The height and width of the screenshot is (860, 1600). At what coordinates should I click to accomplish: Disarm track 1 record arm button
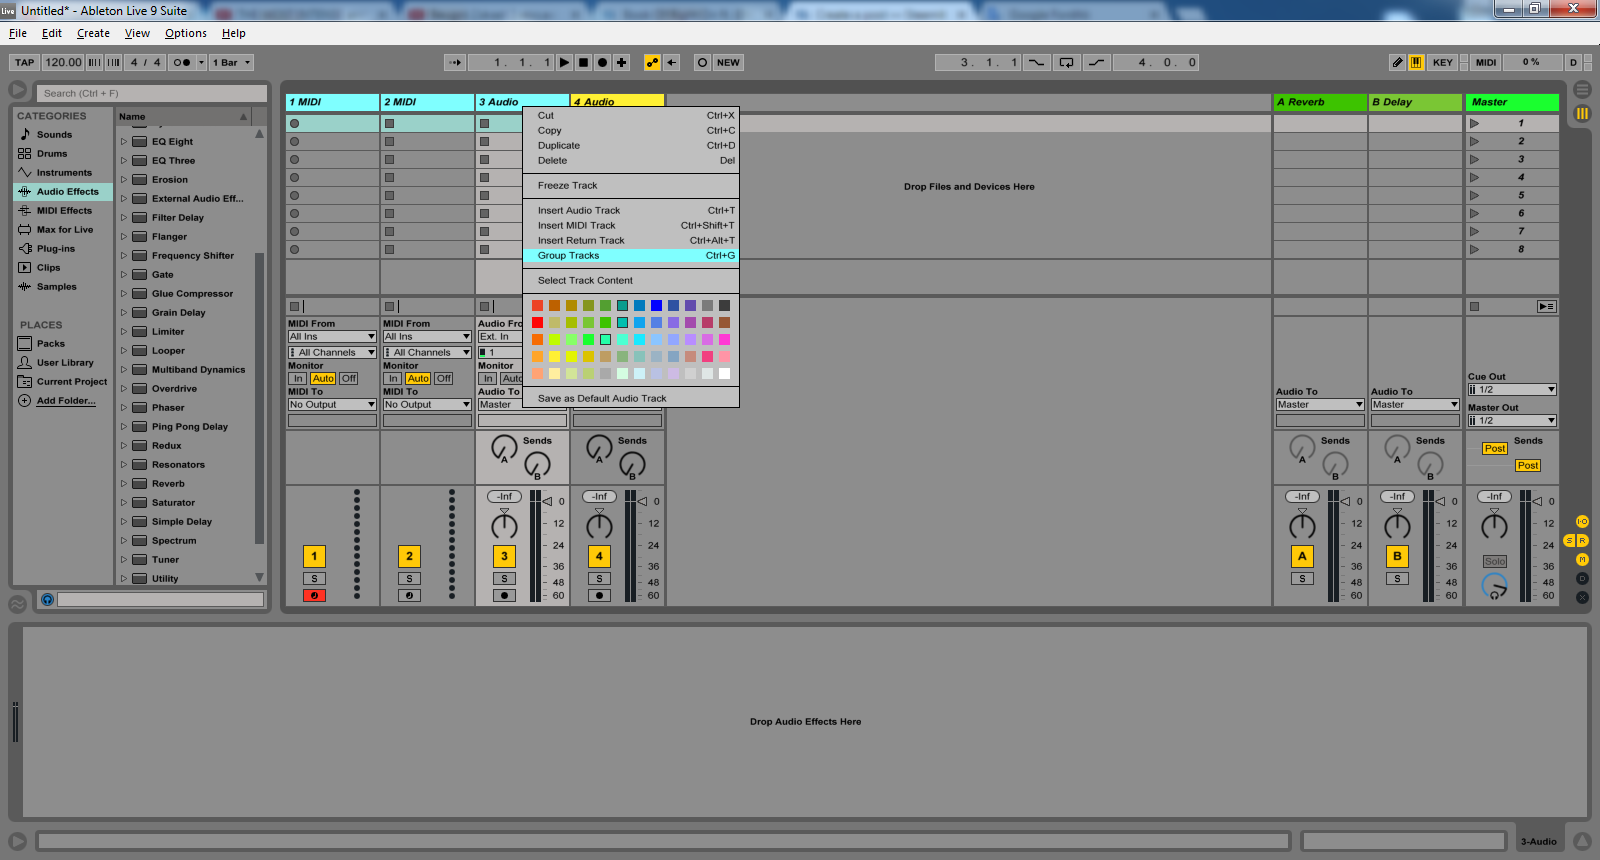[314, 596]
